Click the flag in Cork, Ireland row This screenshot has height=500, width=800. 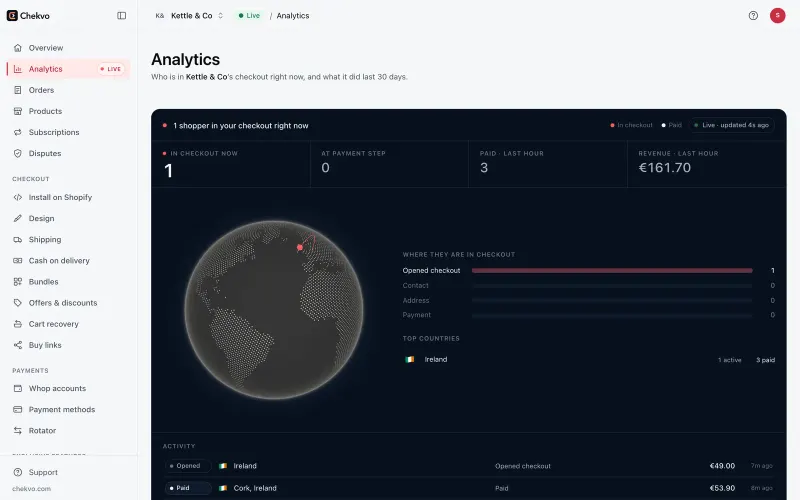click(223, 488)
